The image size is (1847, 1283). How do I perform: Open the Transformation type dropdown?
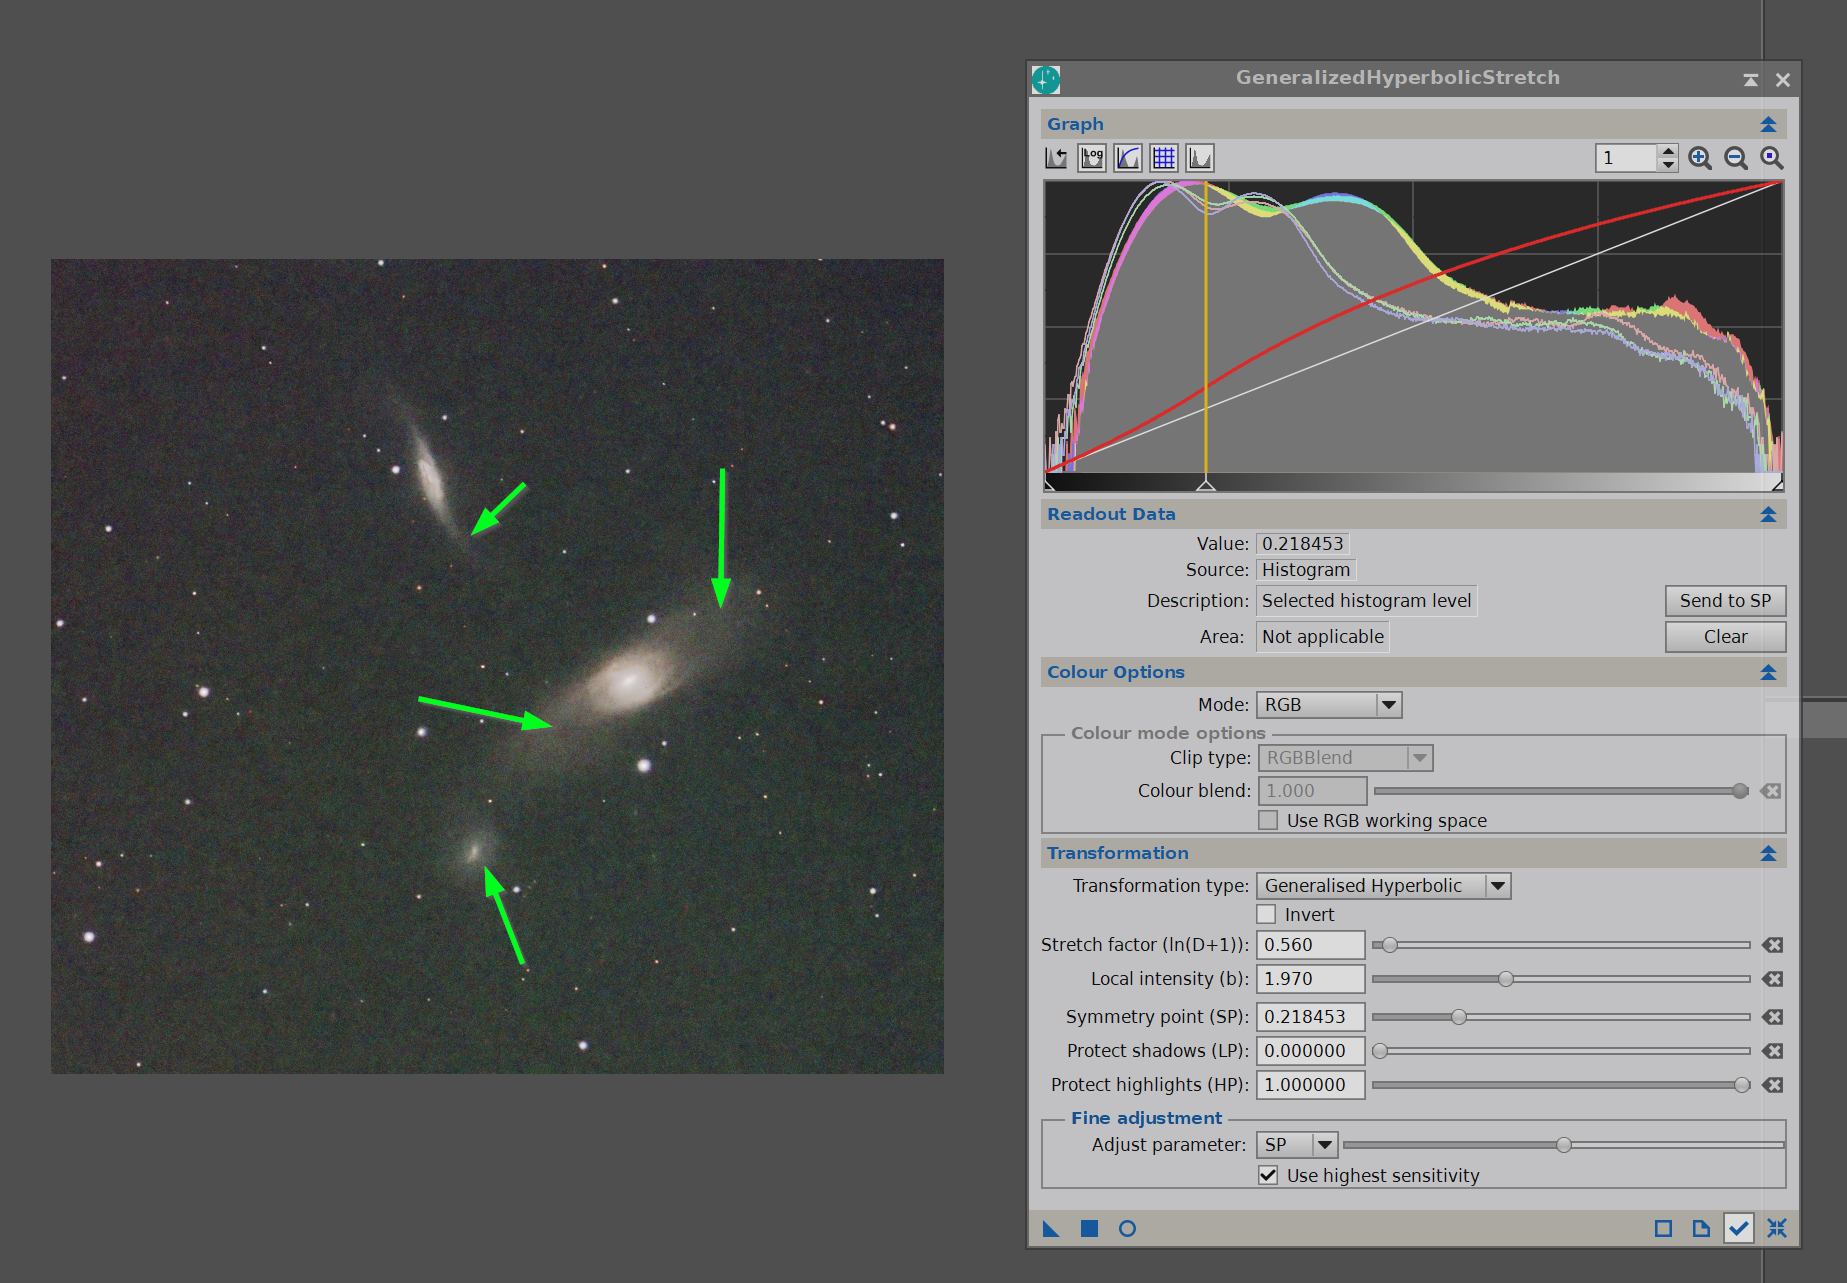pos(1383,886)
